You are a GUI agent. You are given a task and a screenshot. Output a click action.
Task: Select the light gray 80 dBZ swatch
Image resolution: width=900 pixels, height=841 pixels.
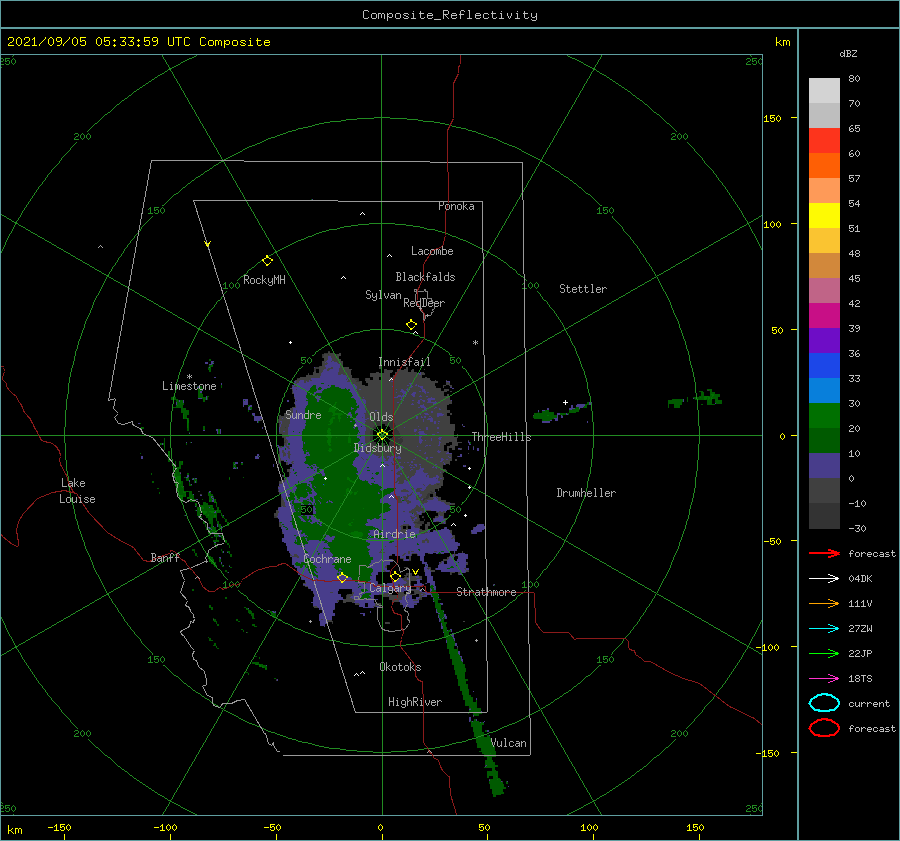click(x=824, y=90)
